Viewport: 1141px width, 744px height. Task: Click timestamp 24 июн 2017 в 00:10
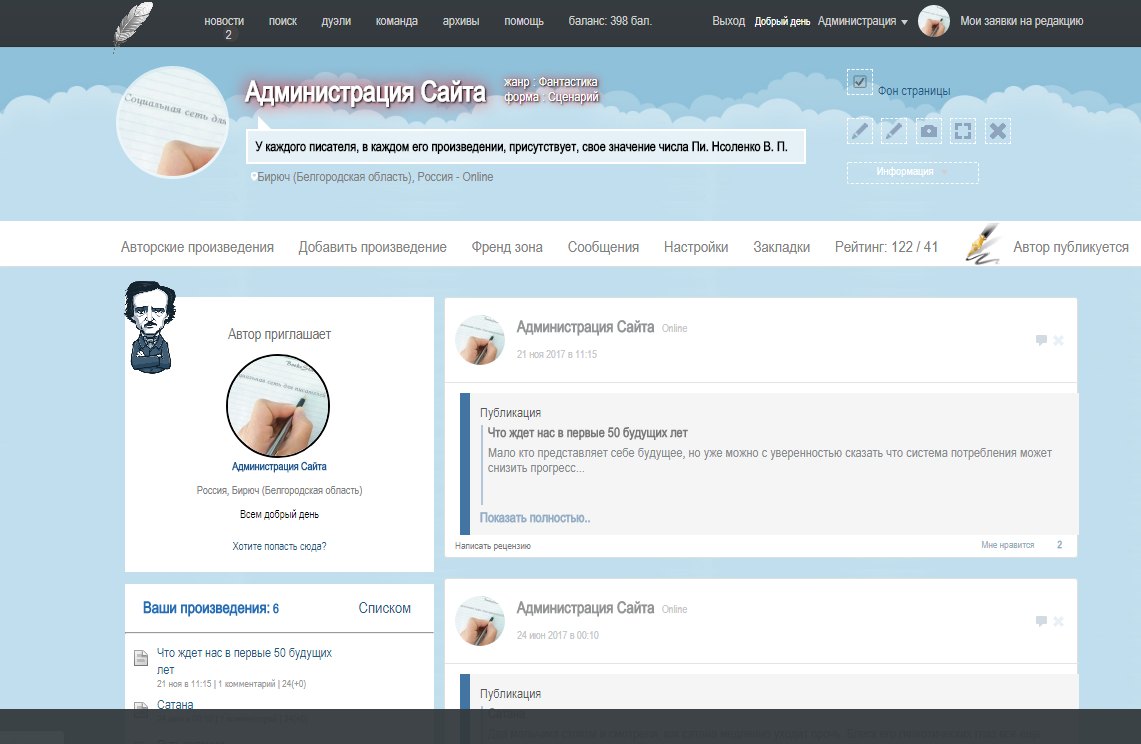point(557,635)
